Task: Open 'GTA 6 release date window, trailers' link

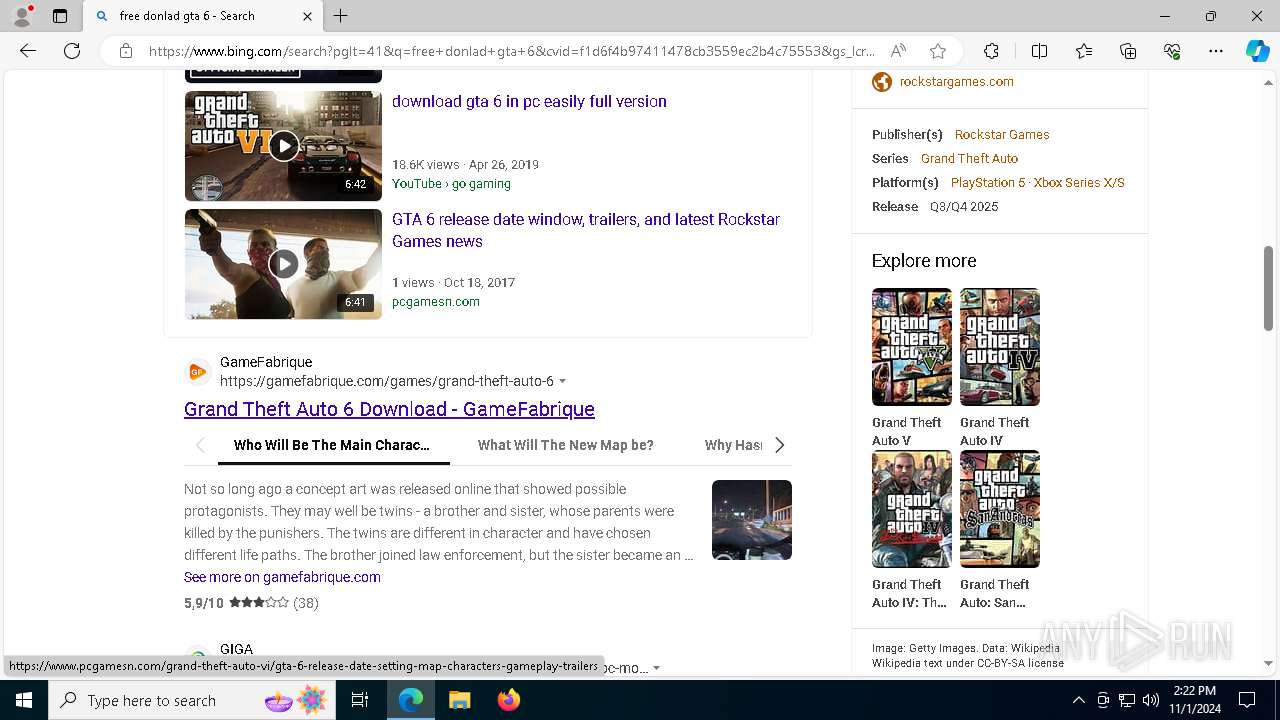Action: tap(586, 230)
